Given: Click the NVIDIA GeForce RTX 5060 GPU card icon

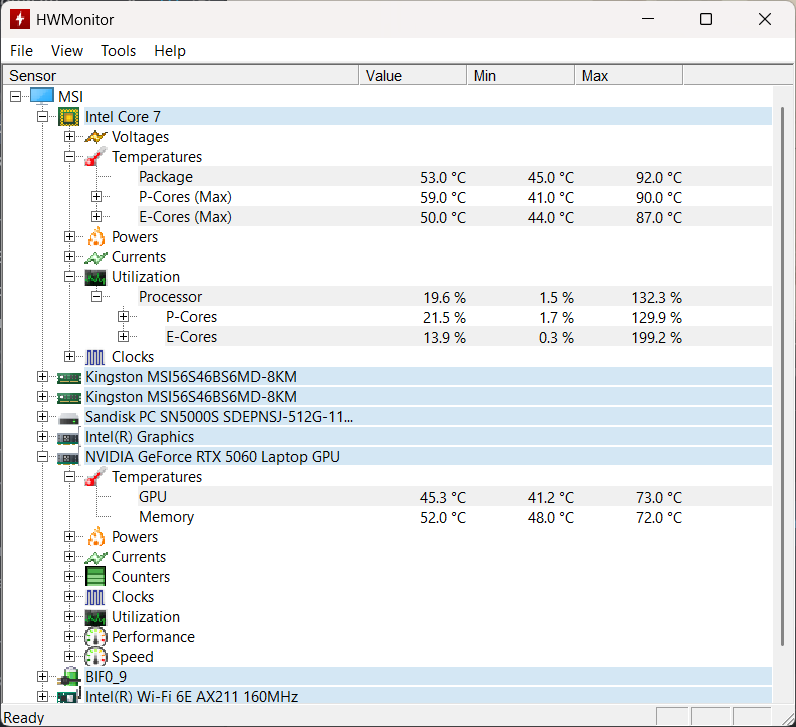Looking at the screenshot, I should coord(69,457).
